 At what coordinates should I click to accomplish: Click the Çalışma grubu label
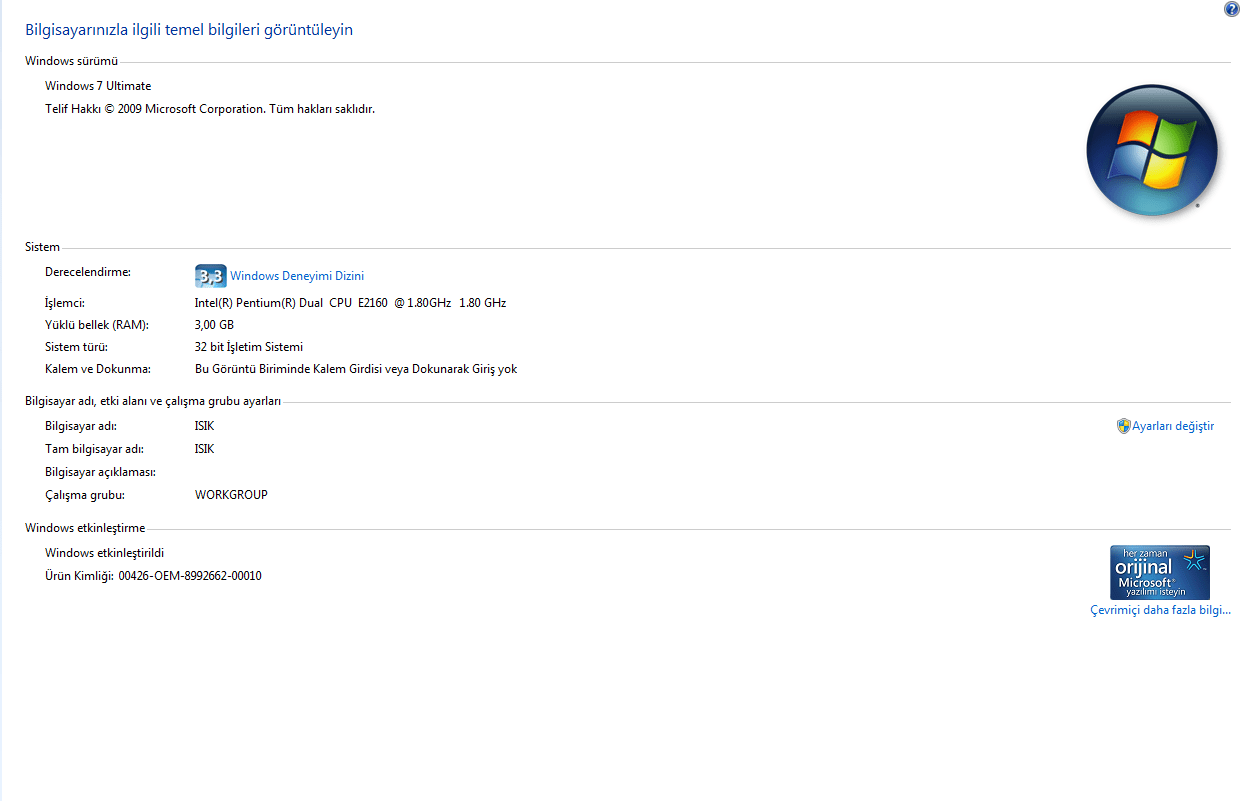(x=84, y=495)
